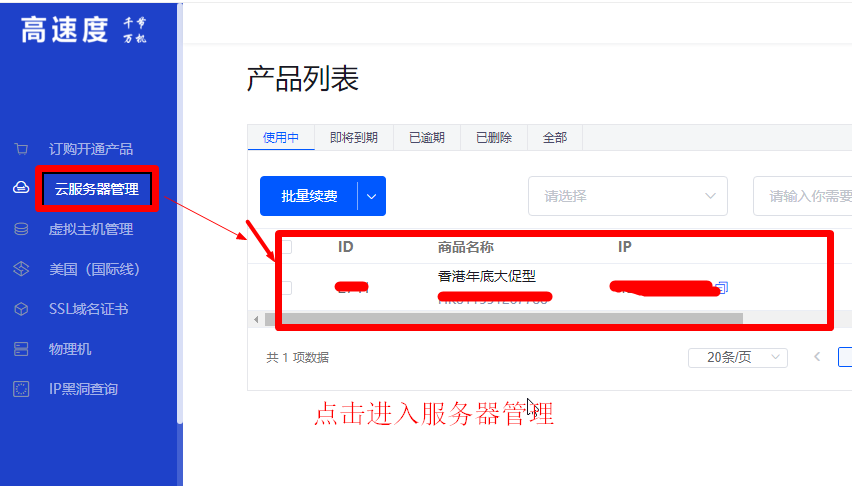Click the server icon beside 物理机
Image resolution: width=852 pixels, height=486 pixels.
[21, 348]
